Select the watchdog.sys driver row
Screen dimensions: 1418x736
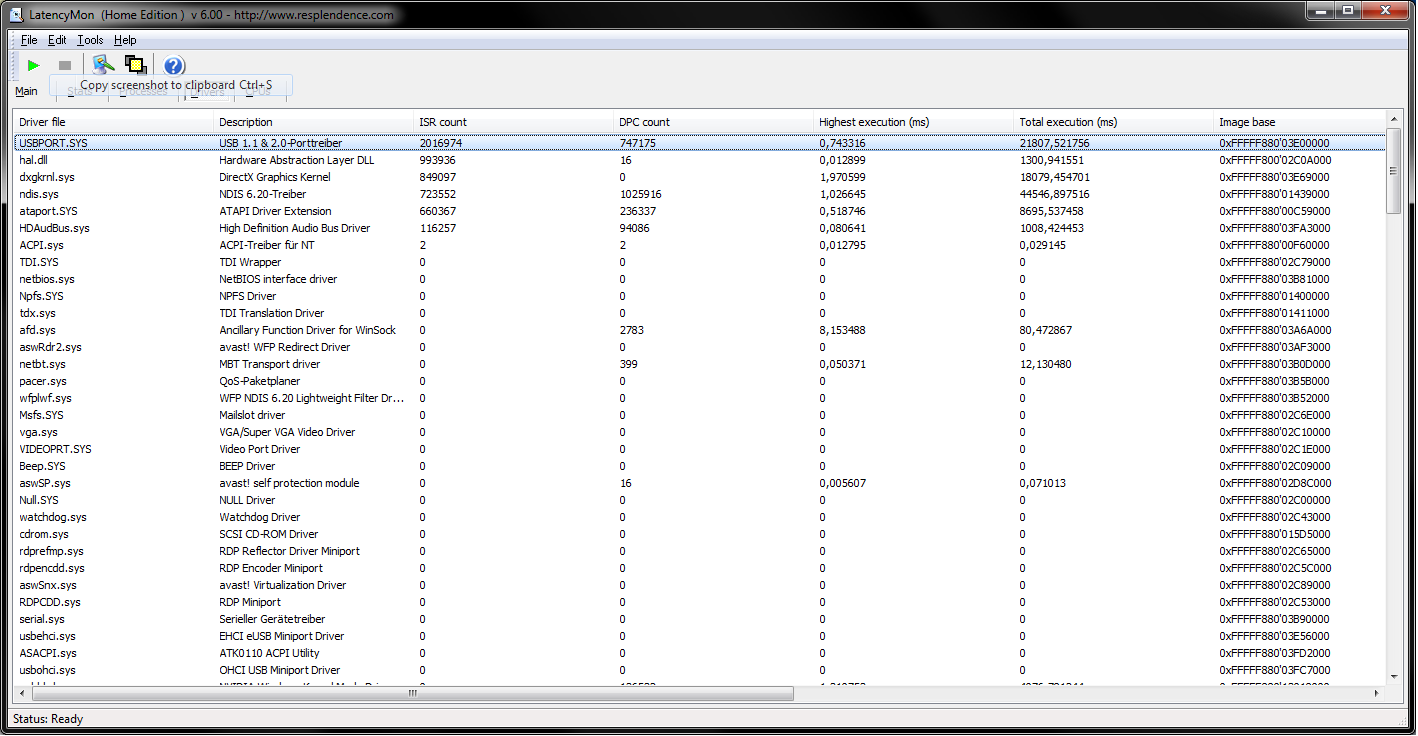coord(700,517)
